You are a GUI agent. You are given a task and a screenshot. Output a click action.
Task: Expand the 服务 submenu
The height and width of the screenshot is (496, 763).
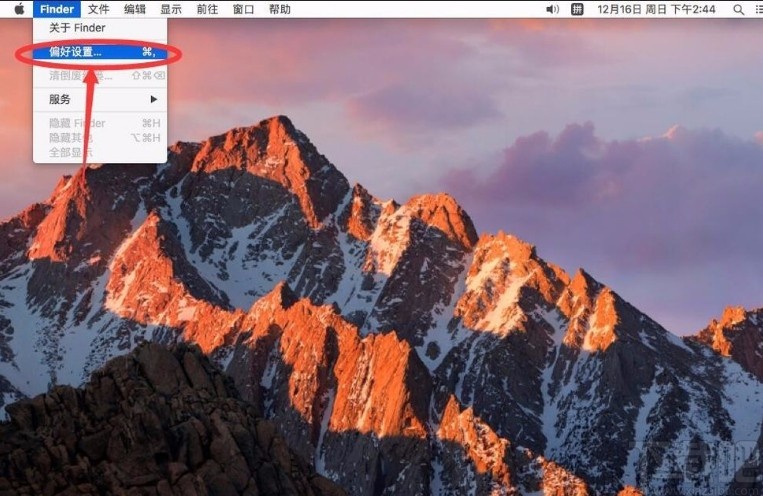click(x=100, y=99)
